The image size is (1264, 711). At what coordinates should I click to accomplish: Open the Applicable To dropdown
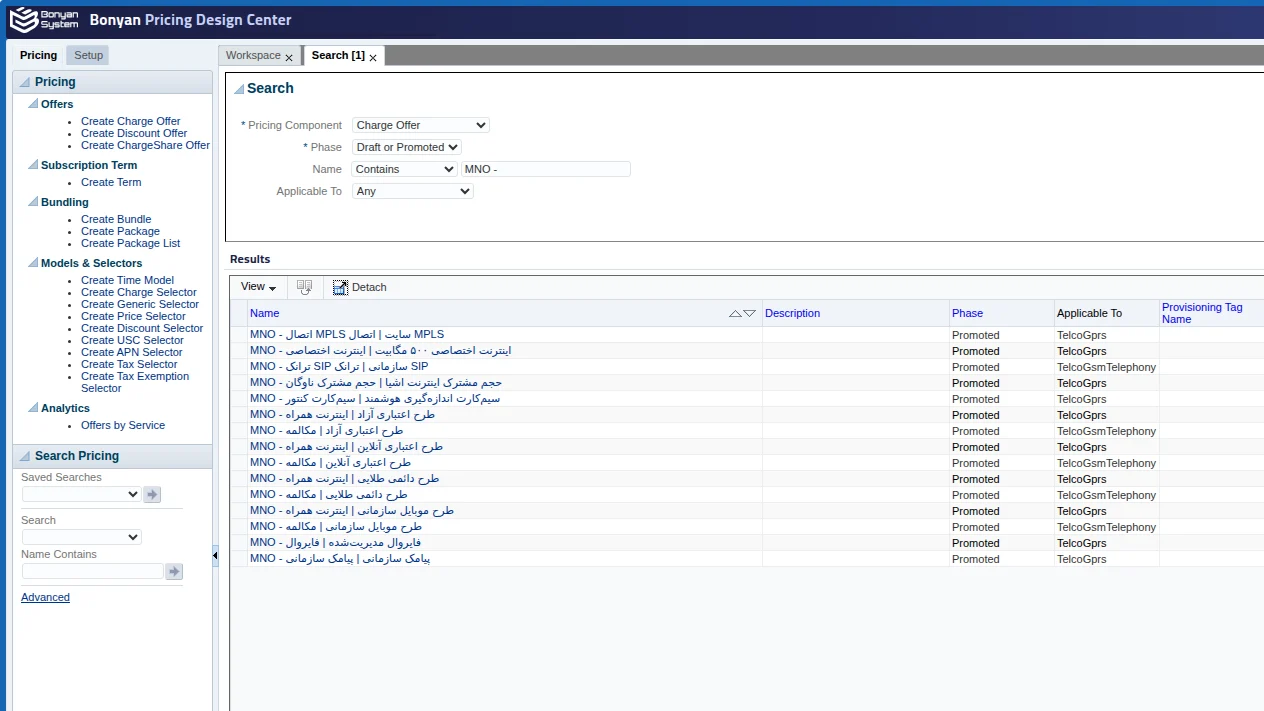tap(412, 191)
